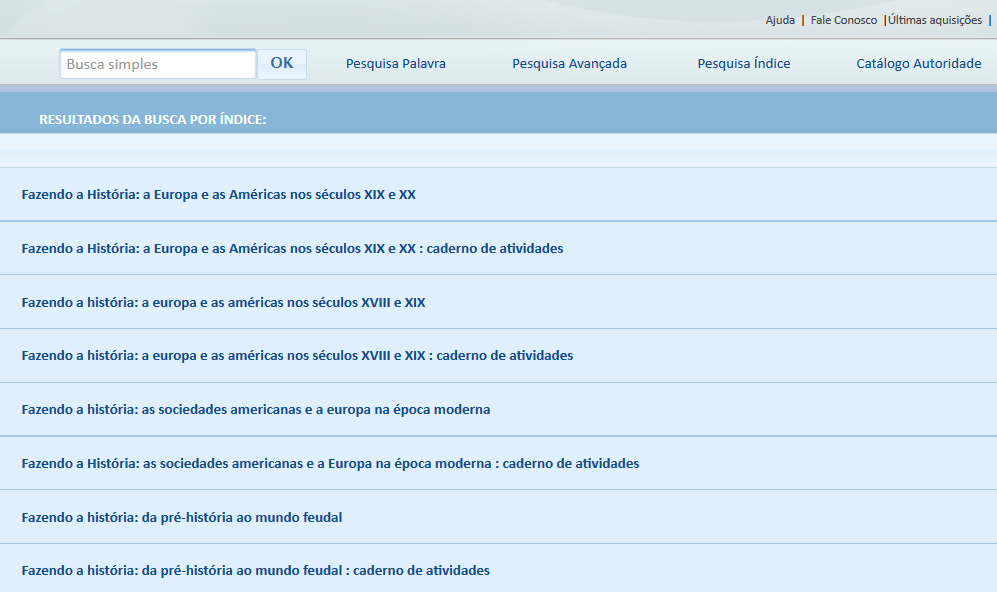View Últimas aquisições link
This screenshot has width=997, height=592.
tap(935, 20)
